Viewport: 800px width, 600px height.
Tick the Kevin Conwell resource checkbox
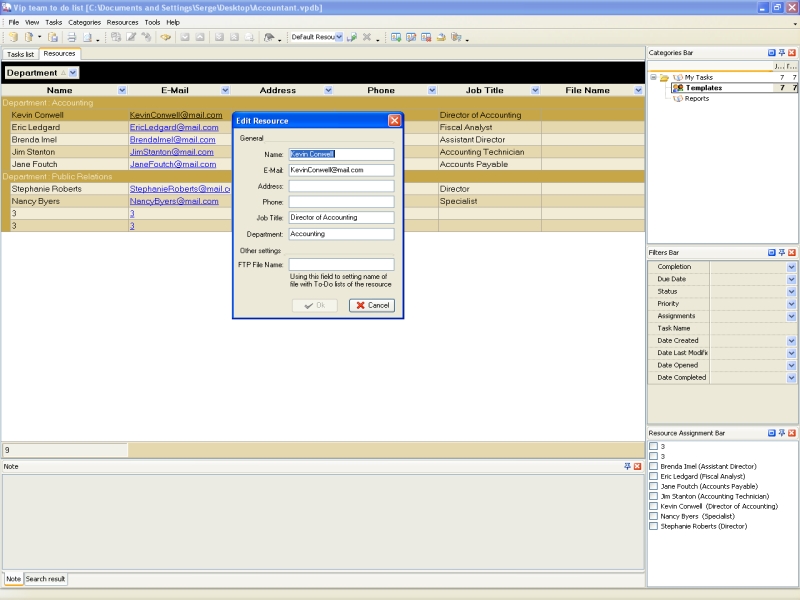tap(653, 506)
